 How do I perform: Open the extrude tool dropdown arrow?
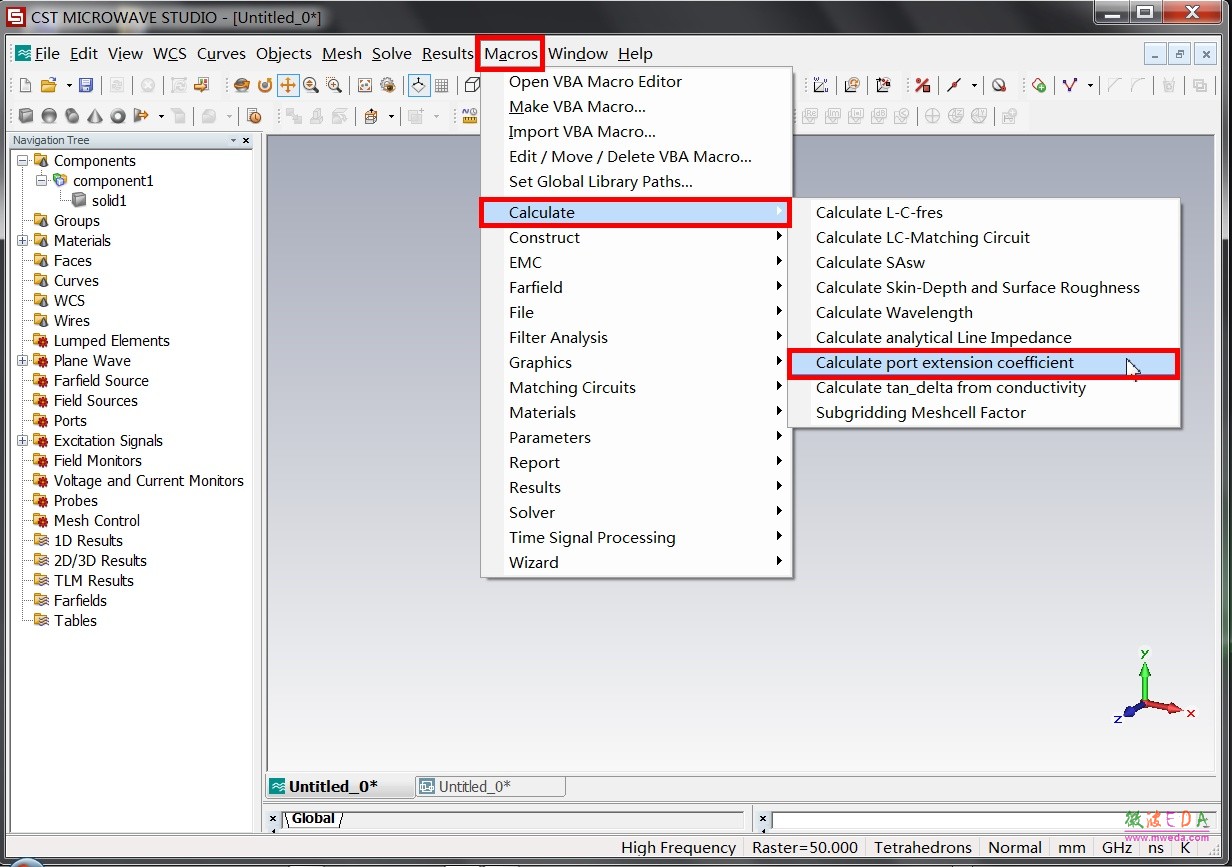coord(160,116)
